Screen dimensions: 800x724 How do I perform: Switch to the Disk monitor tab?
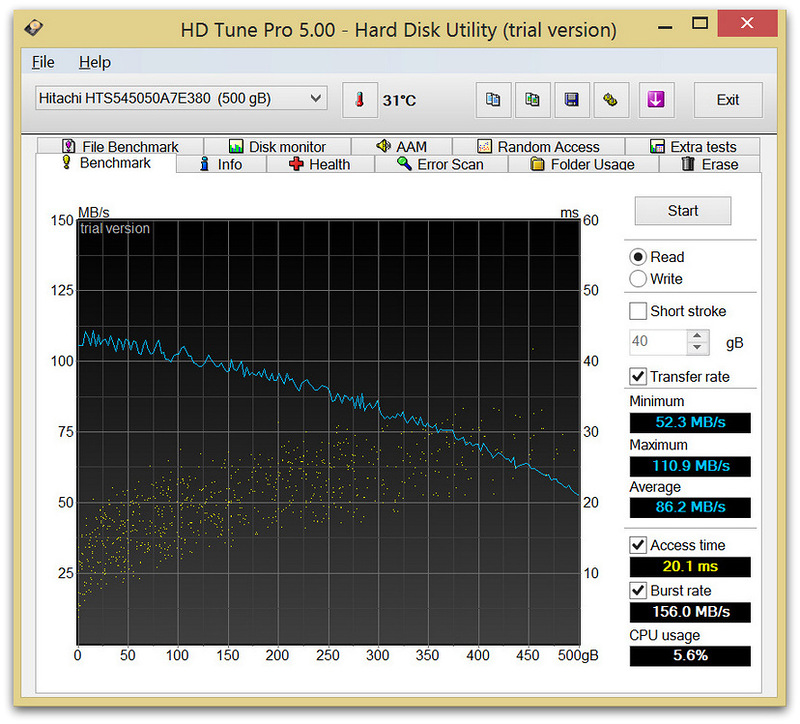pos(277,146)
